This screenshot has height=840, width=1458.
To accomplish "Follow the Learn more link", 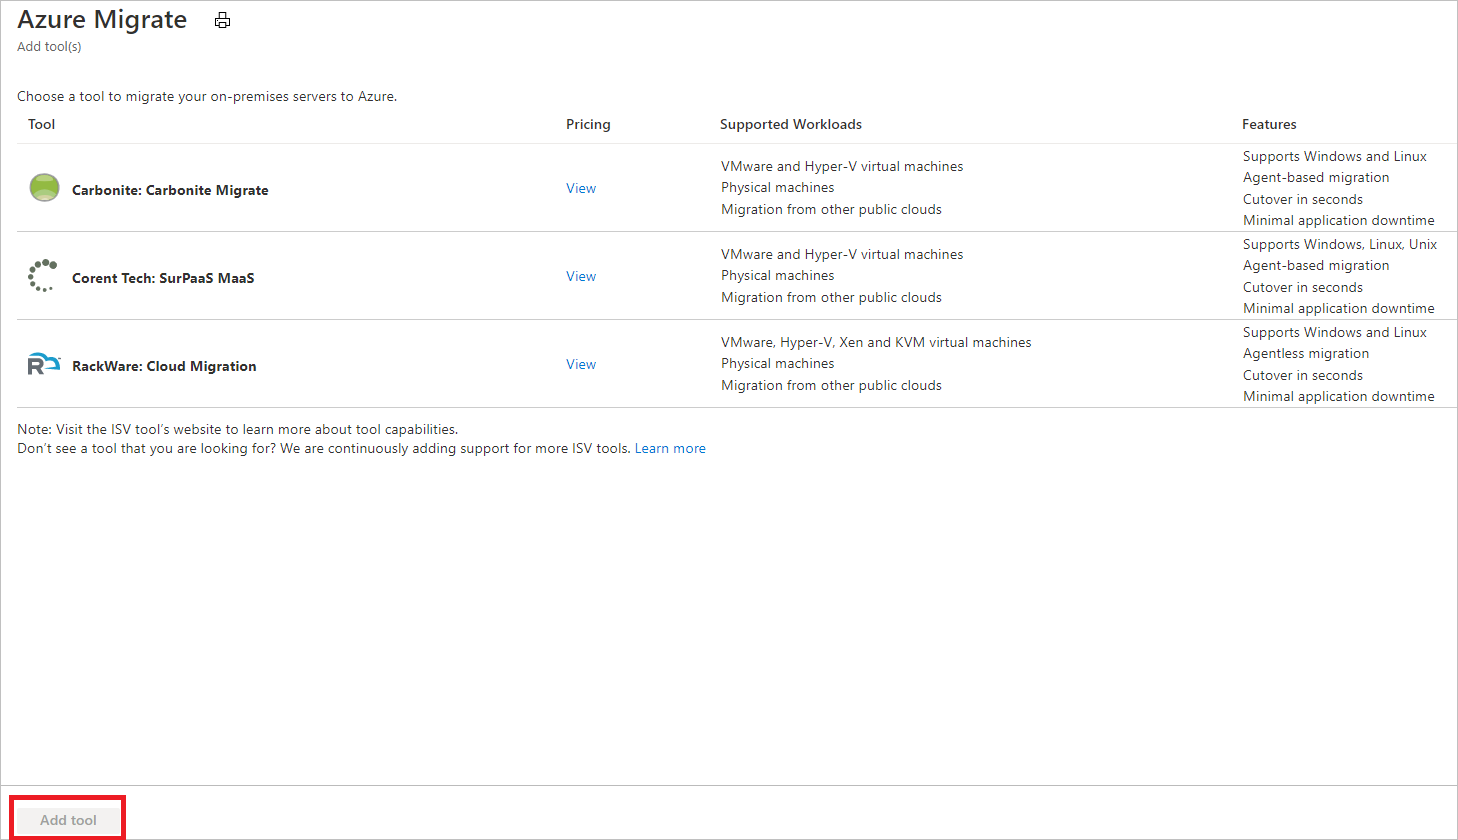I will coord(670,448).
